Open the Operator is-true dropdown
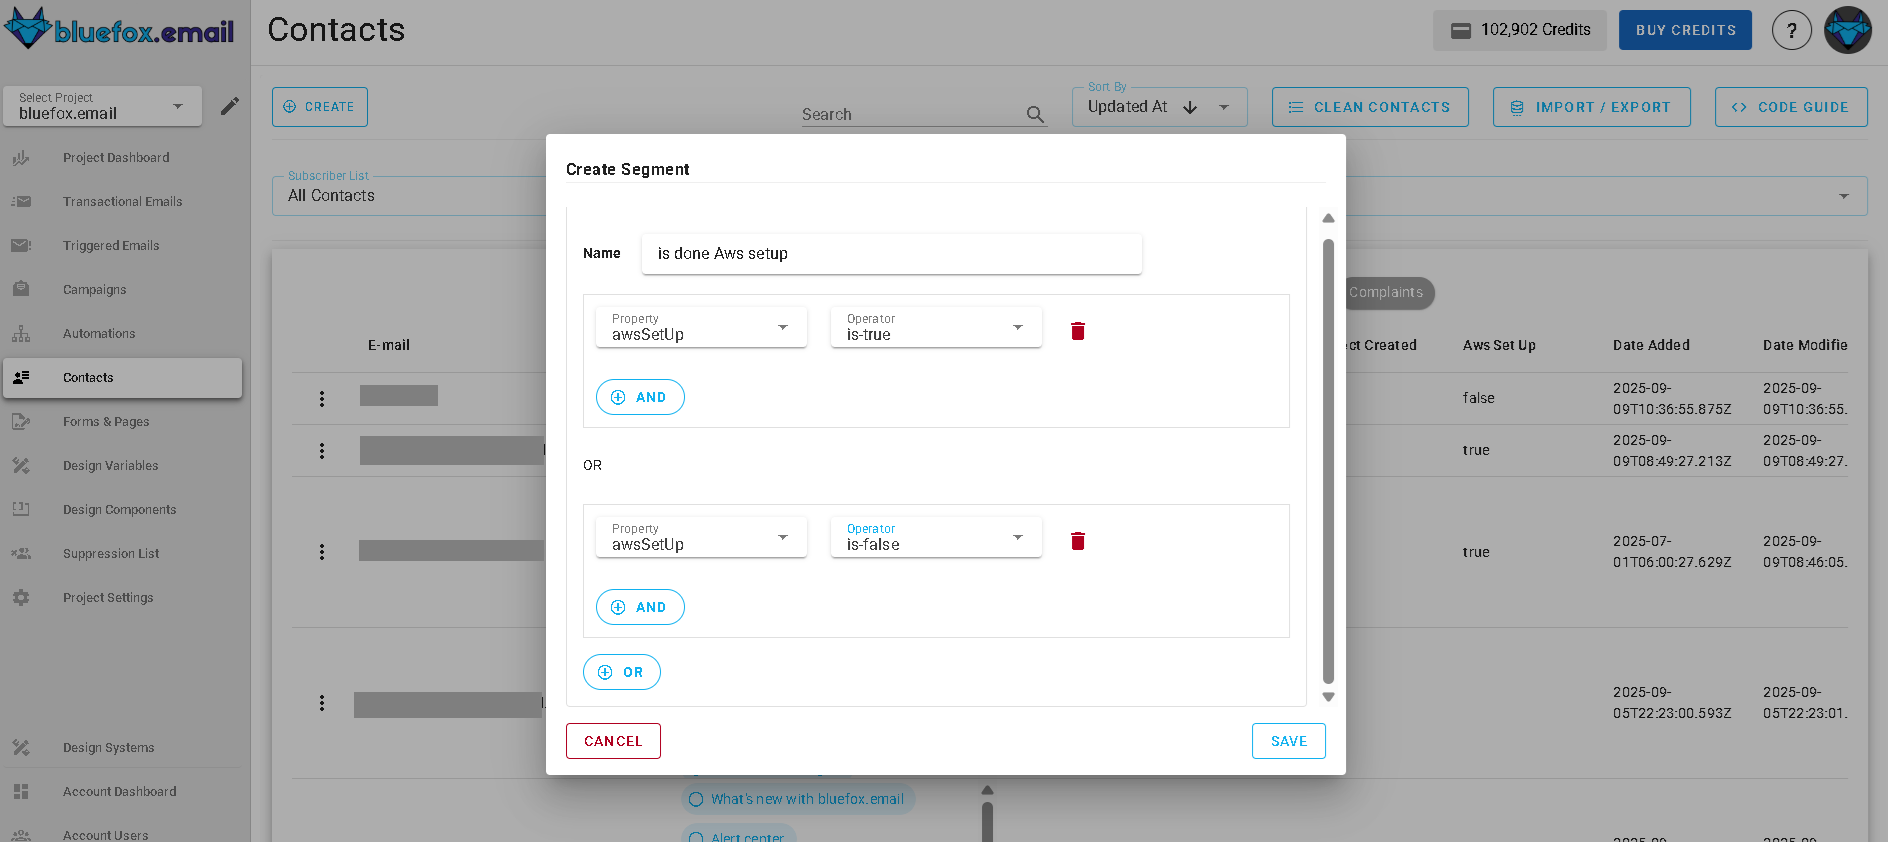This screenshot has height=842, width=1888. [936, 327]
